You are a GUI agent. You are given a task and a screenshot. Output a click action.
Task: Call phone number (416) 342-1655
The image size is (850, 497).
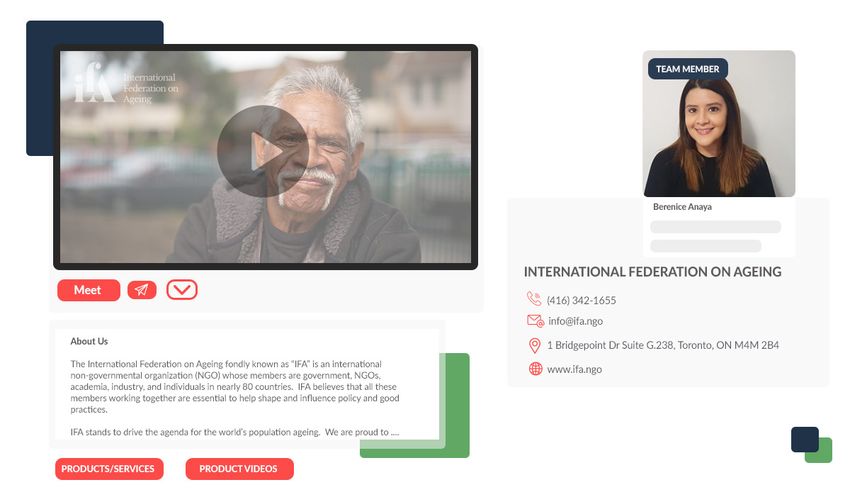tap(581, 300)
